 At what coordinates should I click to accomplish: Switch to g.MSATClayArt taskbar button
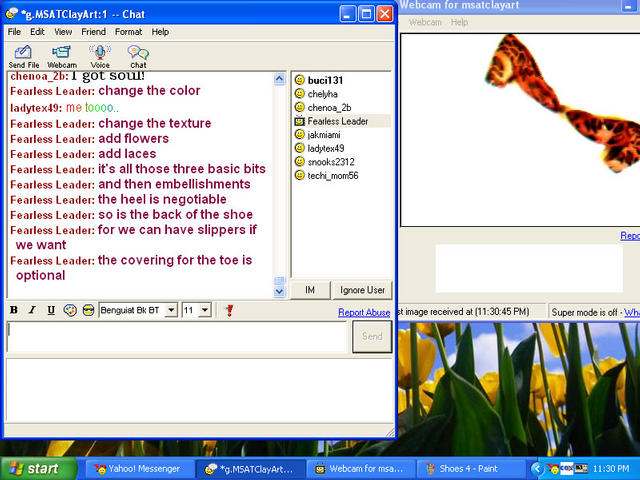[250, 469]
